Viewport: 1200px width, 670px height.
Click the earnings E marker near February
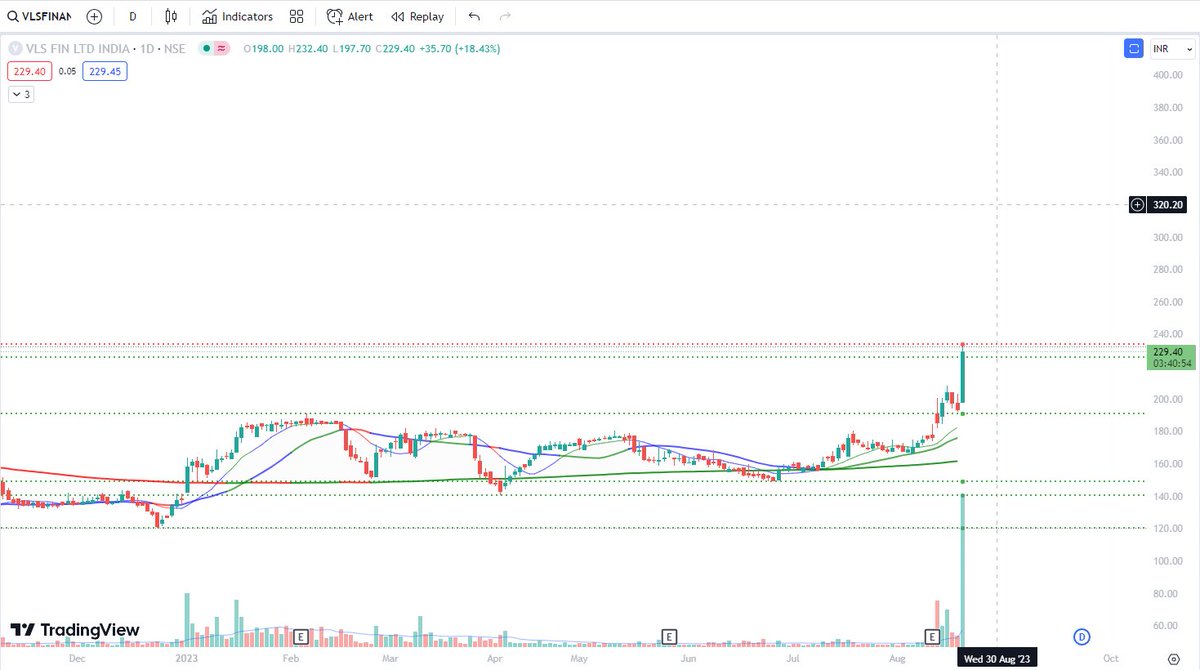(299, 636)
